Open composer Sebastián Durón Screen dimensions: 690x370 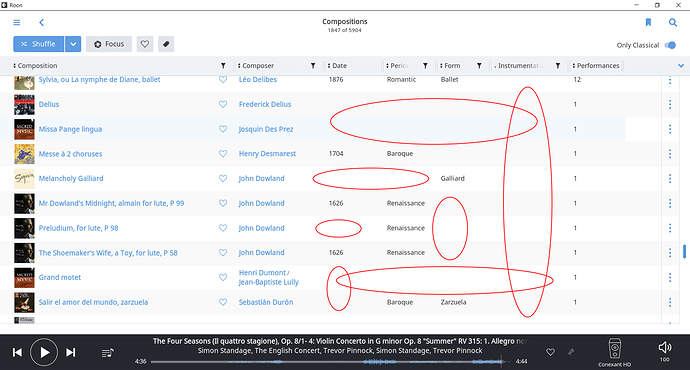click(x=266, y=302)
